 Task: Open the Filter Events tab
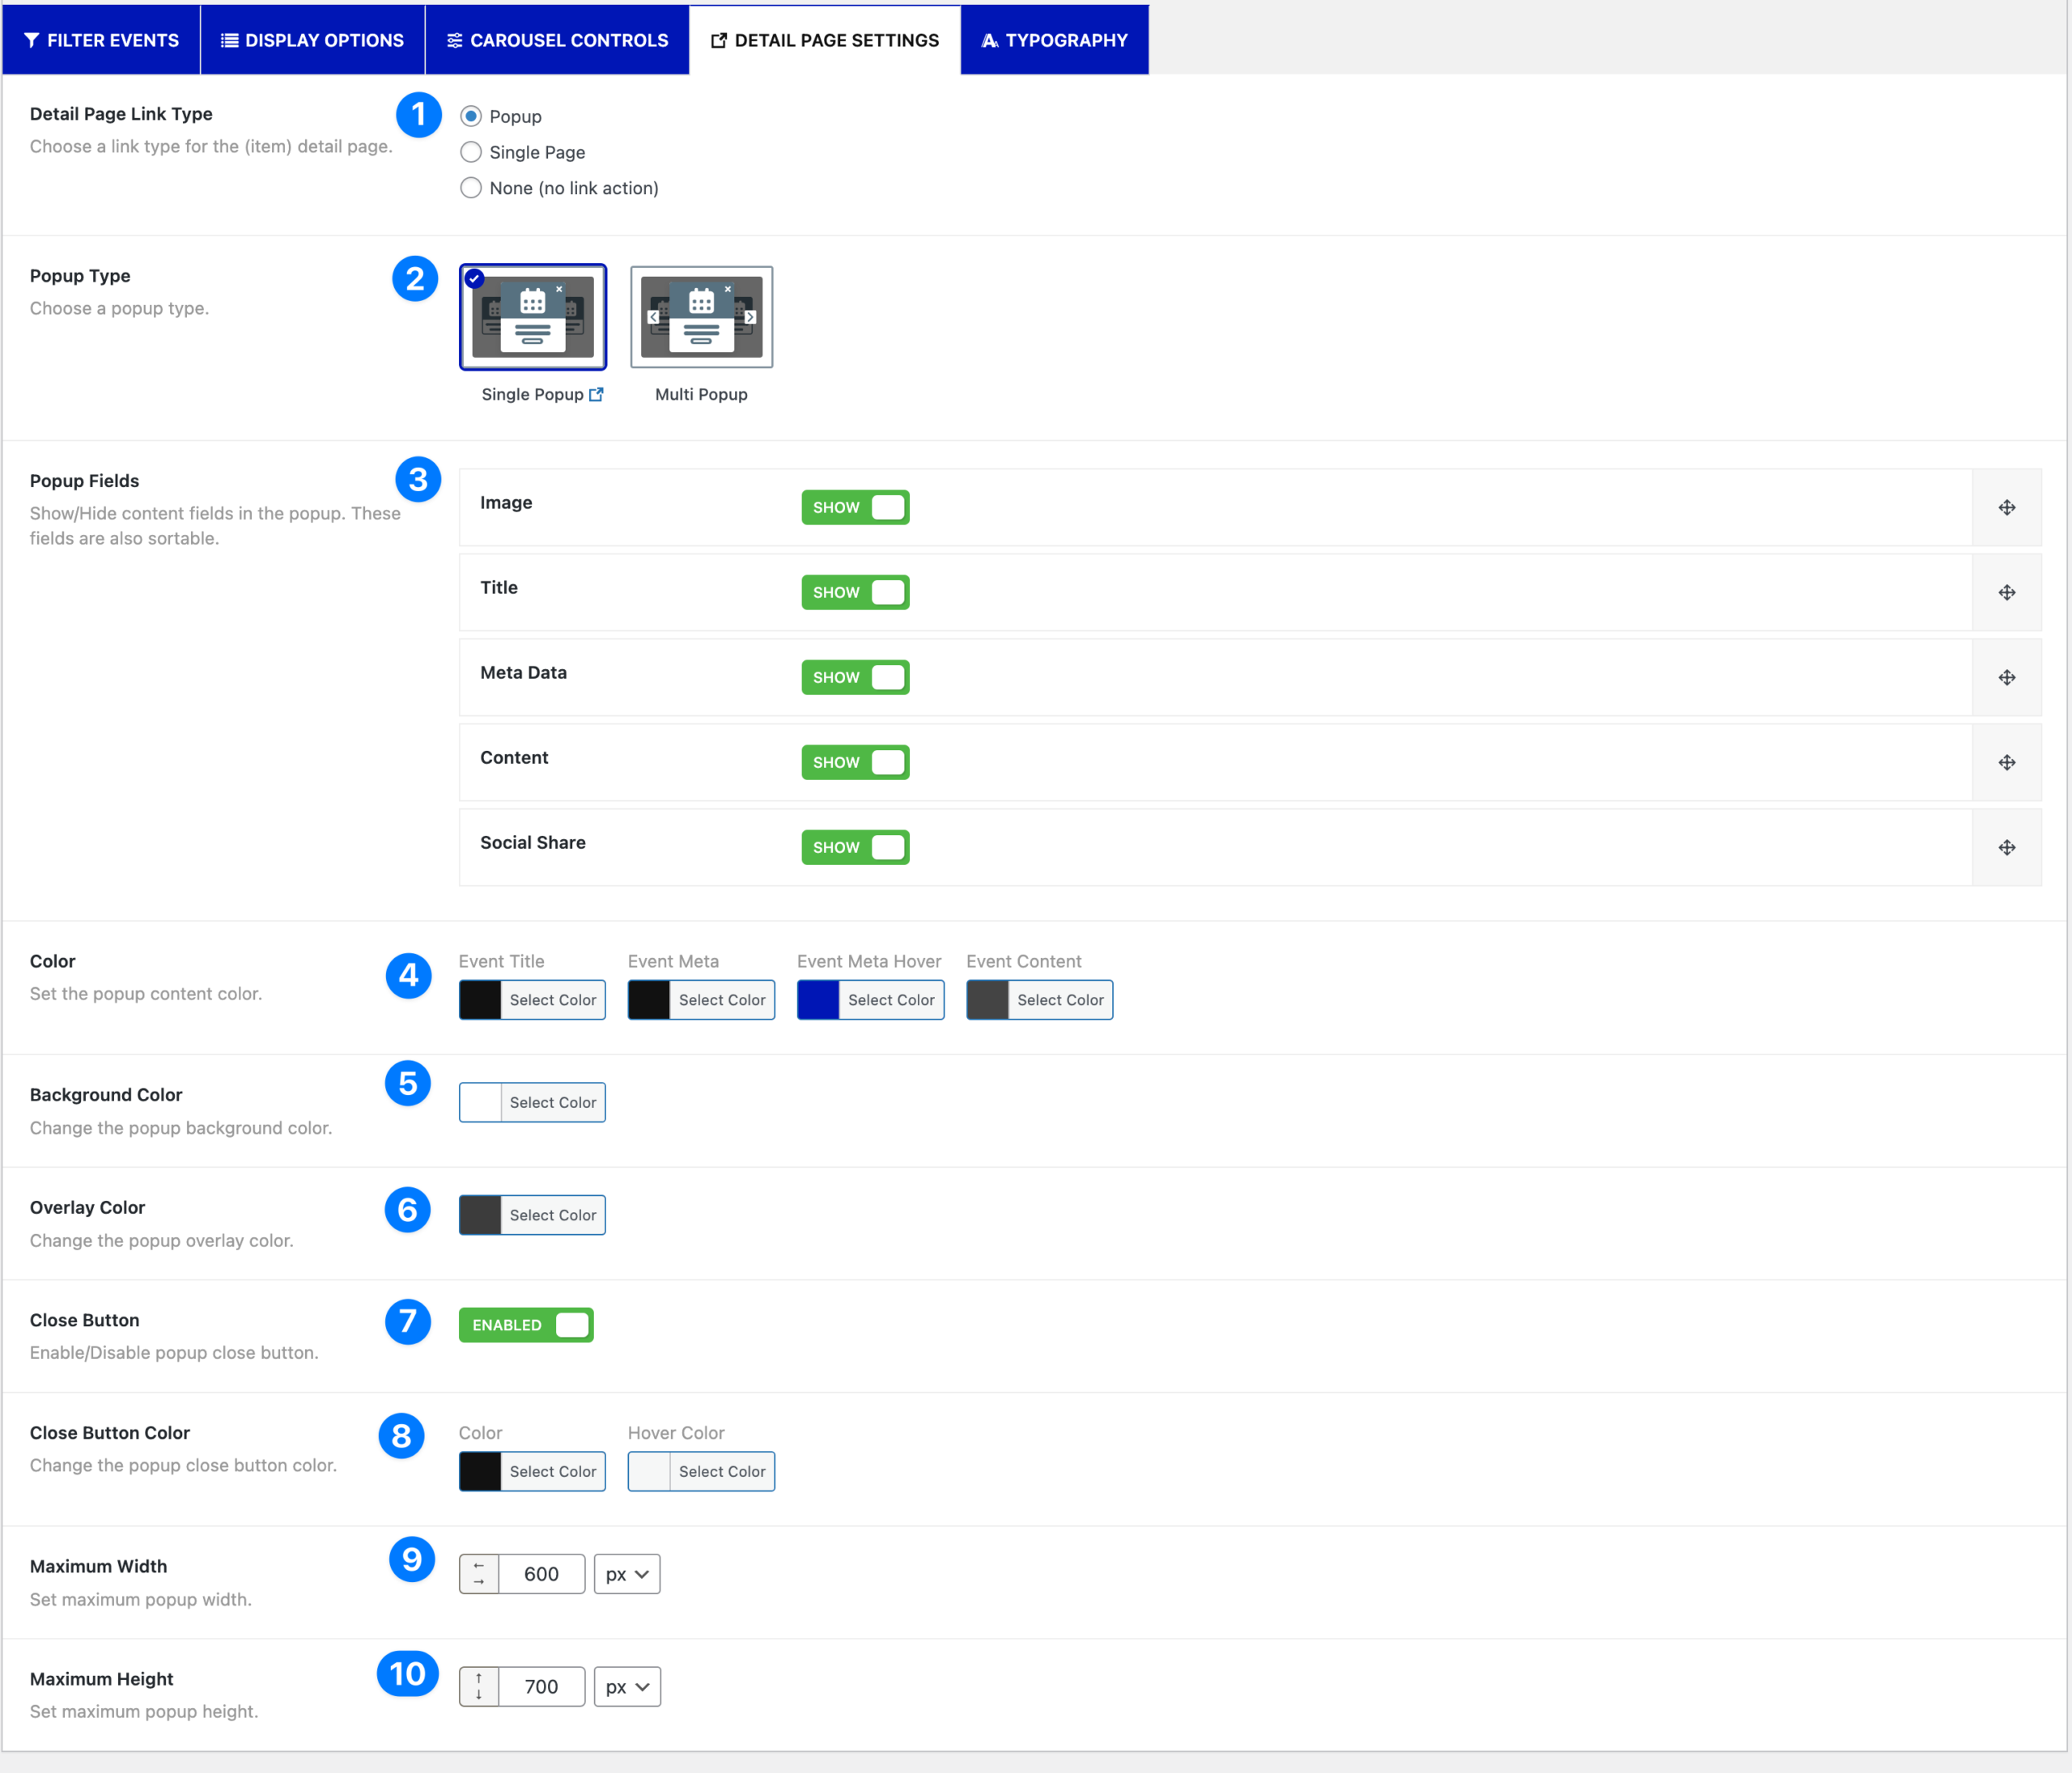point(101,40)
